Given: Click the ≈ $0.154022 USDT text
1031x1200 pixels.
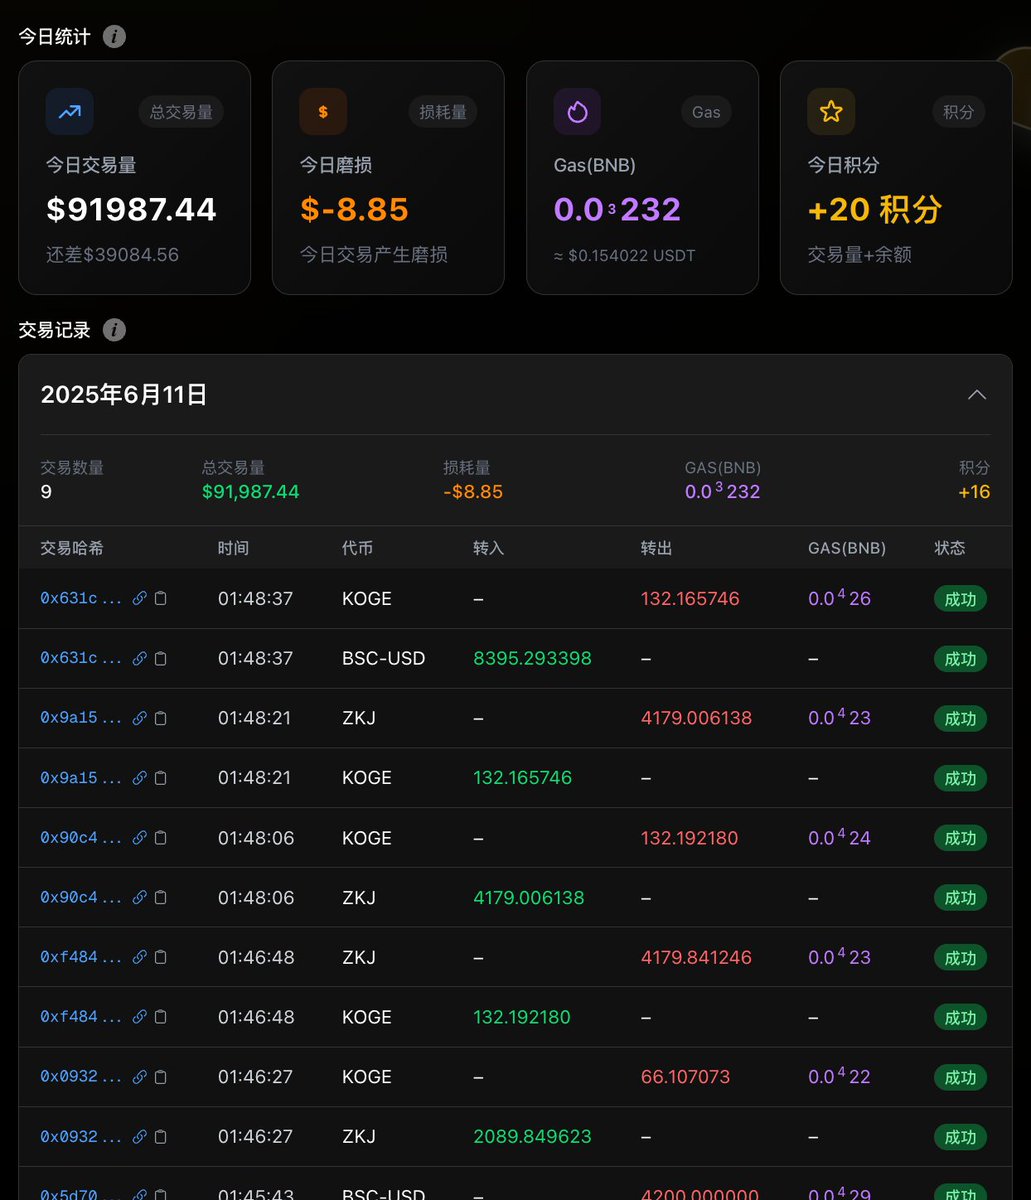Looking at the screenshot, I should tap(625, 255).
